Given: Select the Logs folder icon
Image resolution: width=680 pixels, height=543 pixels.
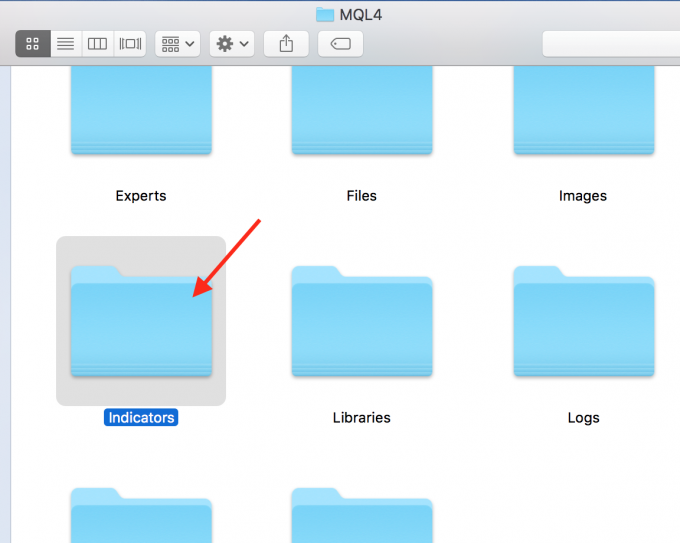Looking at the screenshot, I should pos(583,321).
